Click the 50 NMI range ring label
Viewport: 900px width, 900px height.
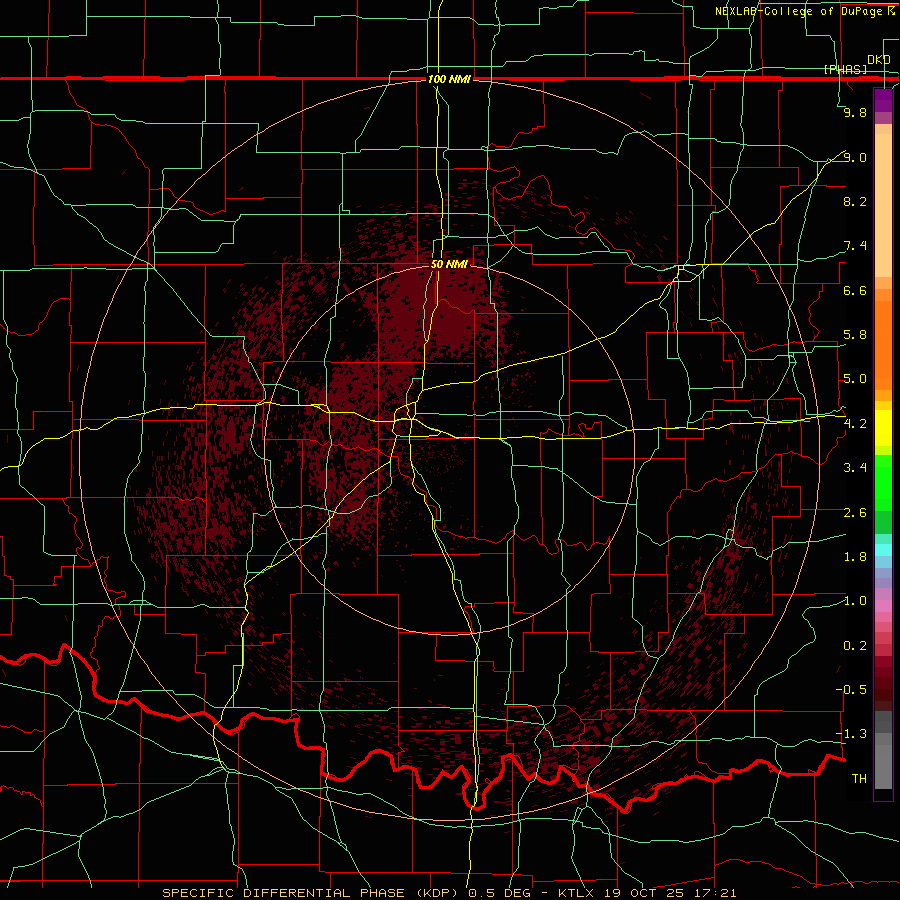(x=449, y=265)
